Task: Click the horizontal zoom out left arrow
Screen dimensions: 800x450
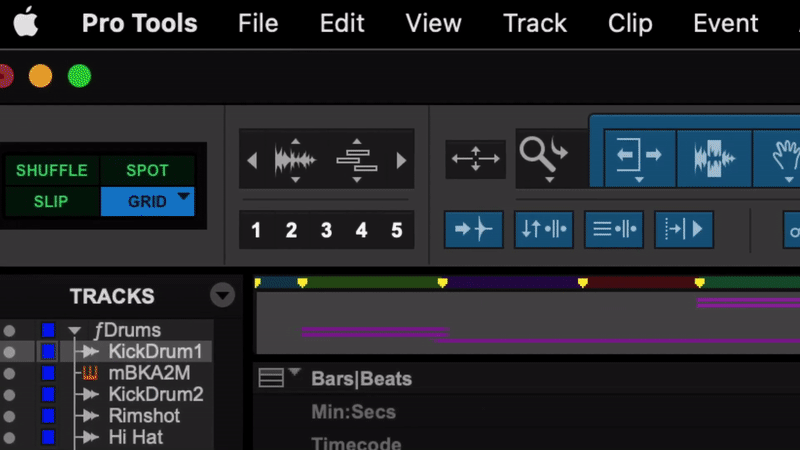Action: 252,161
